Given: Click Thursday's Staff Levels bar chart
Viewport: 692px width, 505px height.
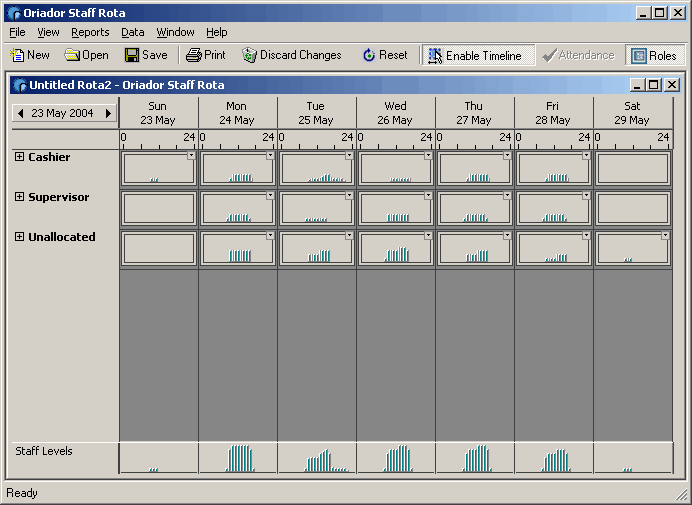Looking at the screenshot, I should 477,458.
